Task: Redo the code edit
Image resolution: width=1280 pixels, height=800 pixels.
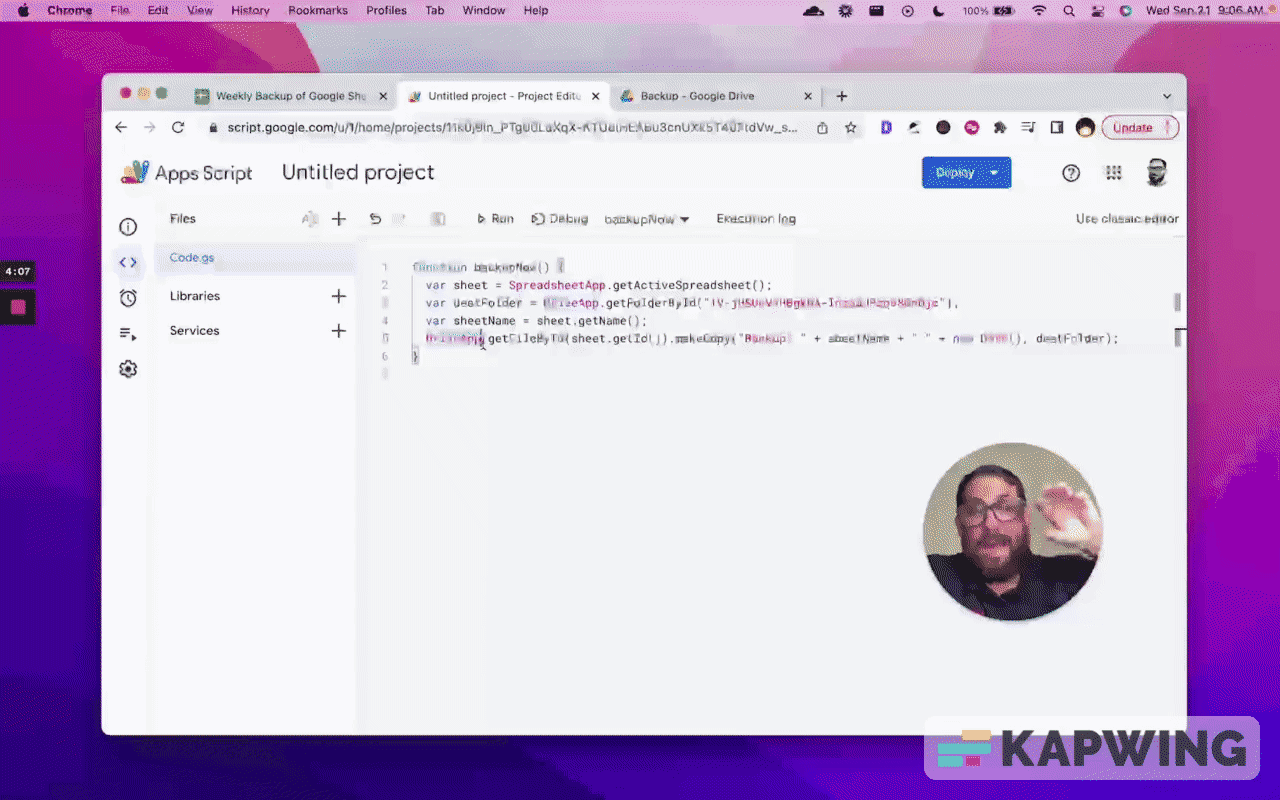Action: pyautogui.click(x=400, y=219)
